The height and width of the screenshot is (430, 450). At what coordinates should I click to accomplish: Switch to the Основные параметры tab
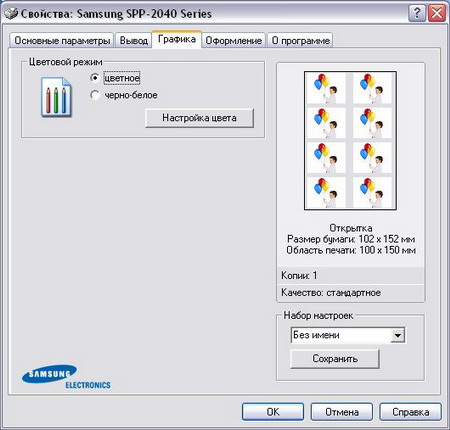(62, 41)
